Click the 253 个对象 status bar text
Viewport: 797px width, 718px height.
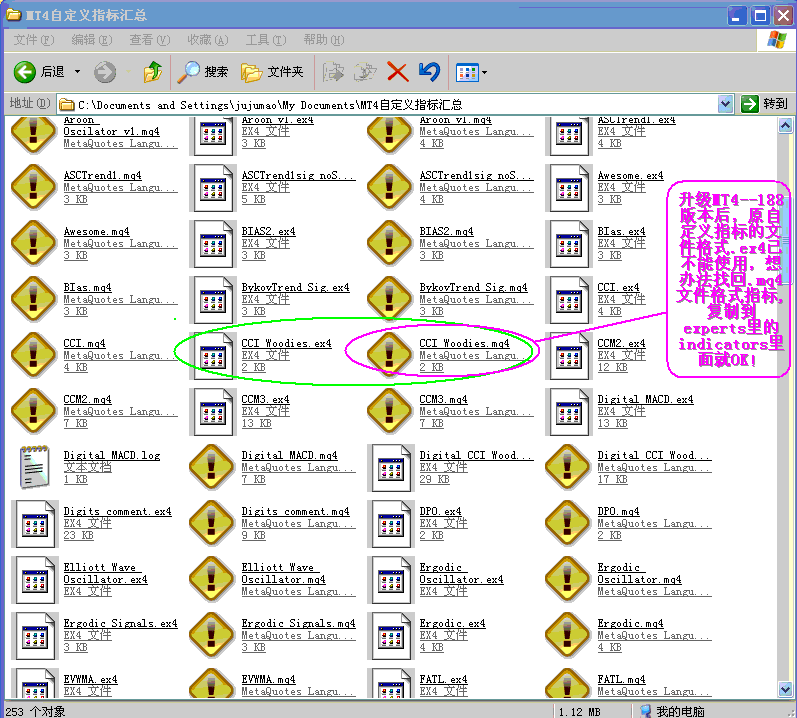click(x=35, y=711)
